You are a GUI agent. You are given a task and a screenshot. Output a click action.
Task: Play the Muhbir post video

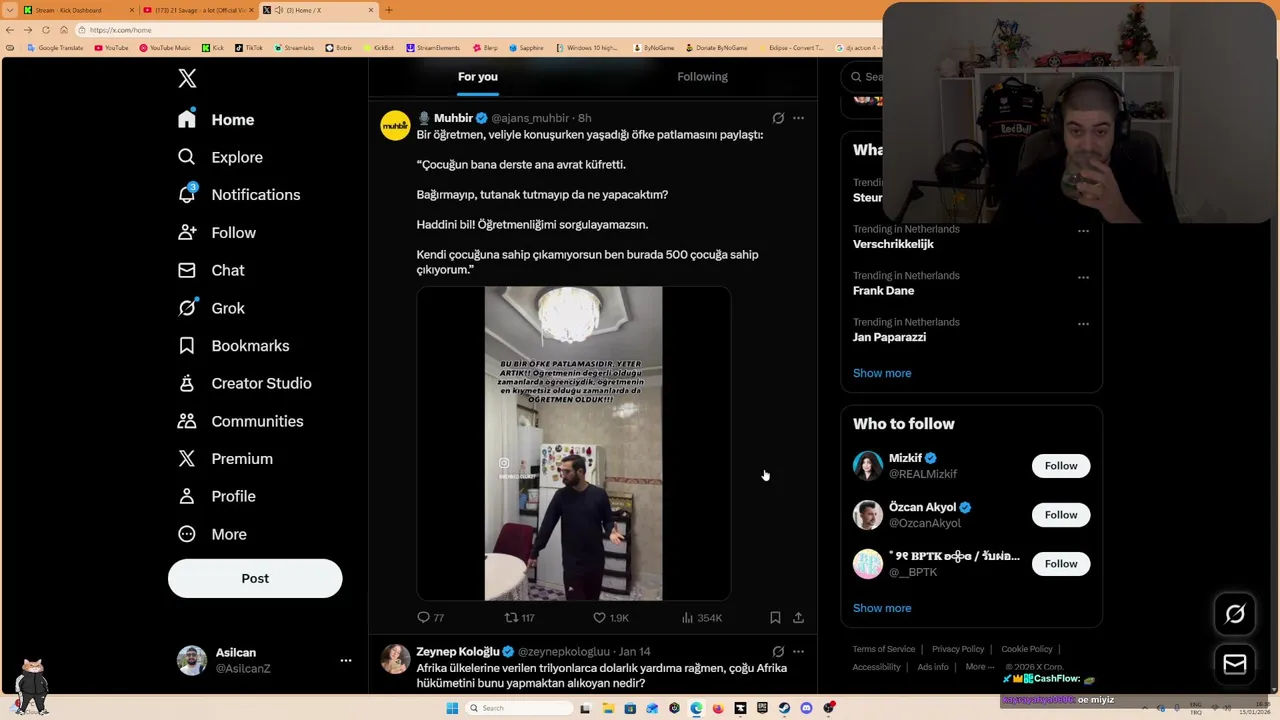pyautogui.click(x=573, y=444)
